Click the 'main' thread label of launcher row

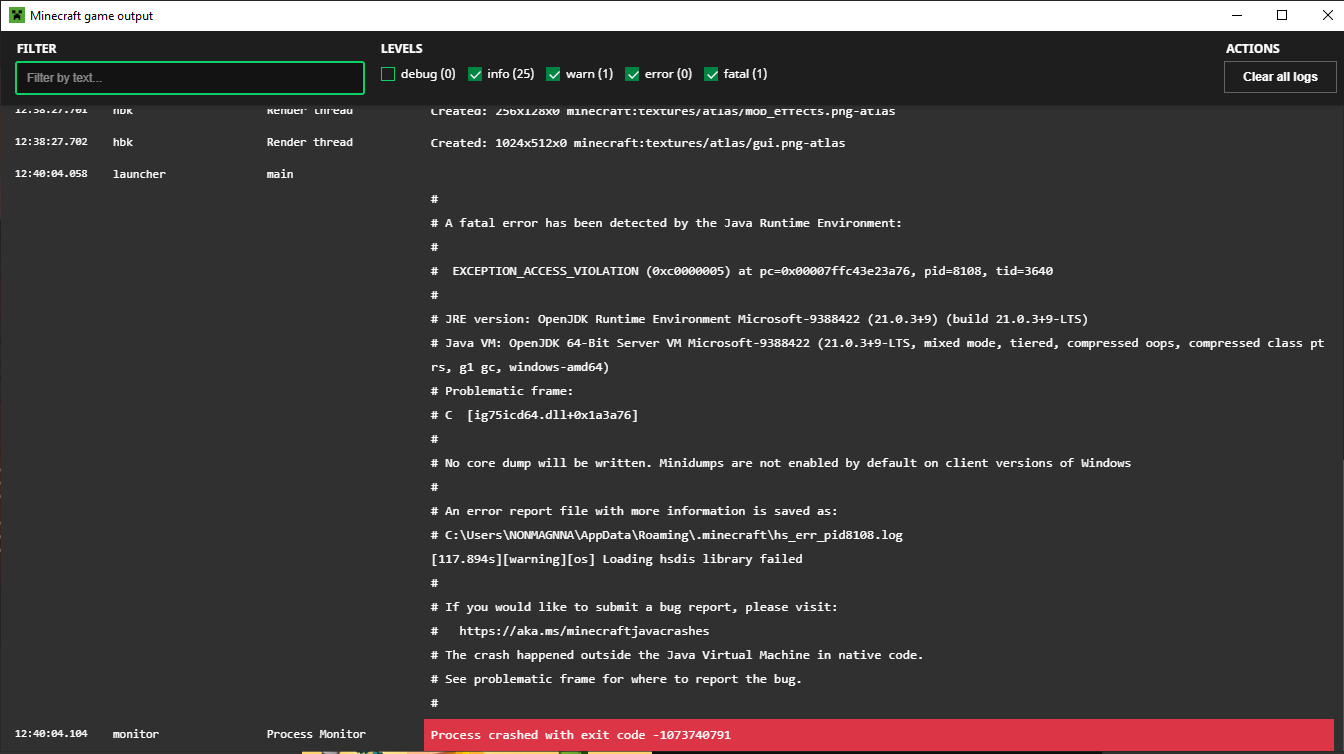point(280,174)
